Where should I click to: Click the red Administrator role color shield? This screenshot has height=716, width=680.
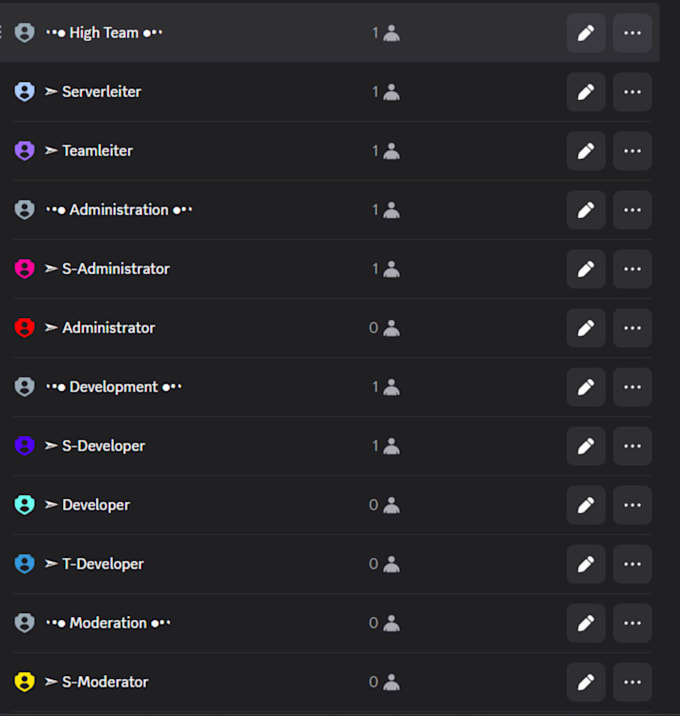[25, 327]
